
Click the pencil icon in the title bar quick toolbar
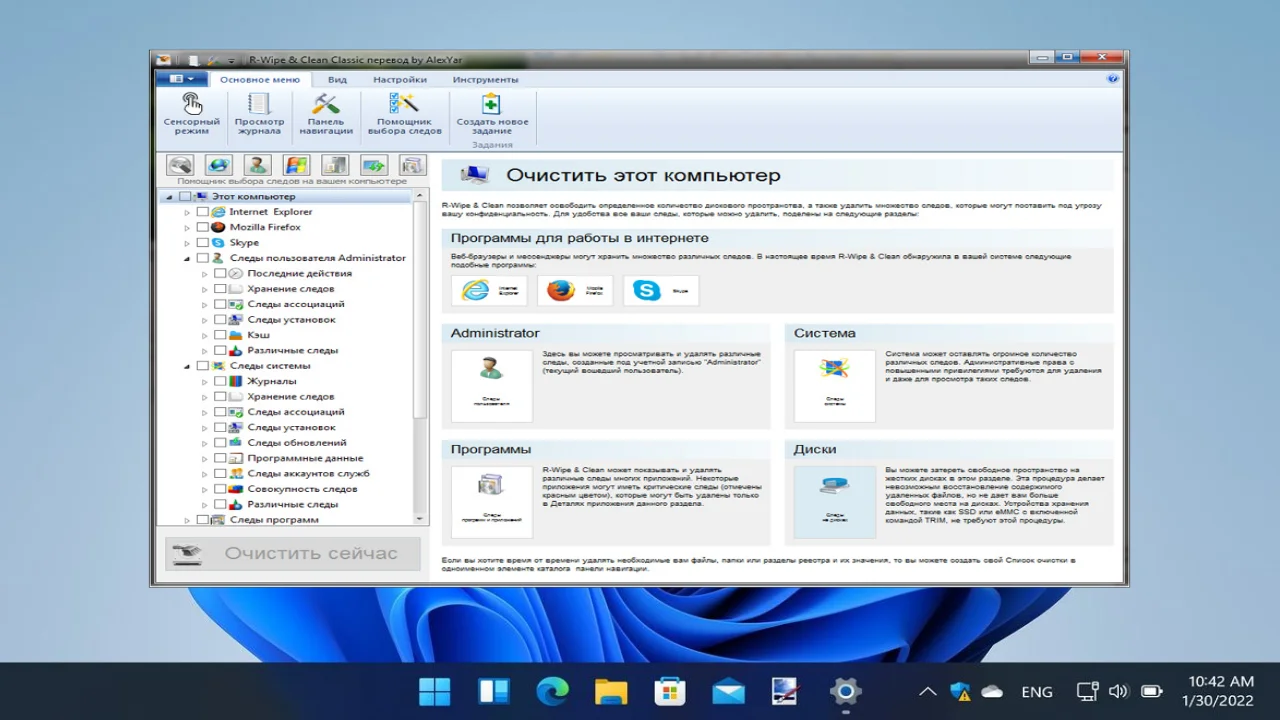click(213, 60)
